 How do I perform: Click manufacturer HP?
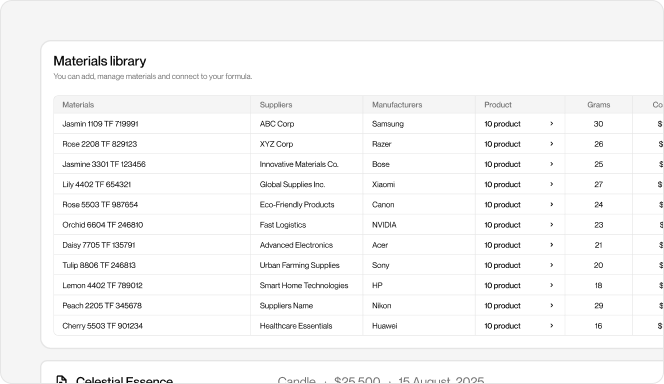pos(377,285)
